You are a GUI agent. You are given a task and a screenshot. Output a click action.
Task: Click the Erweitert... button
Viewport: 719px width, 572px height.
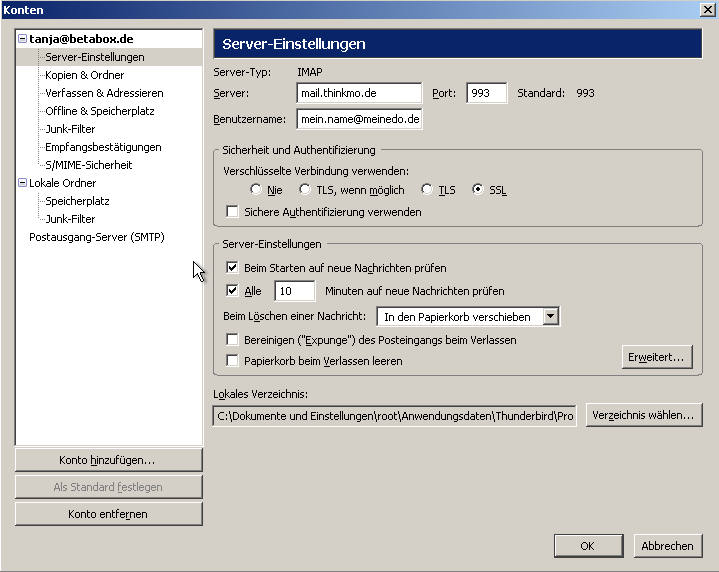pos(656,356)
